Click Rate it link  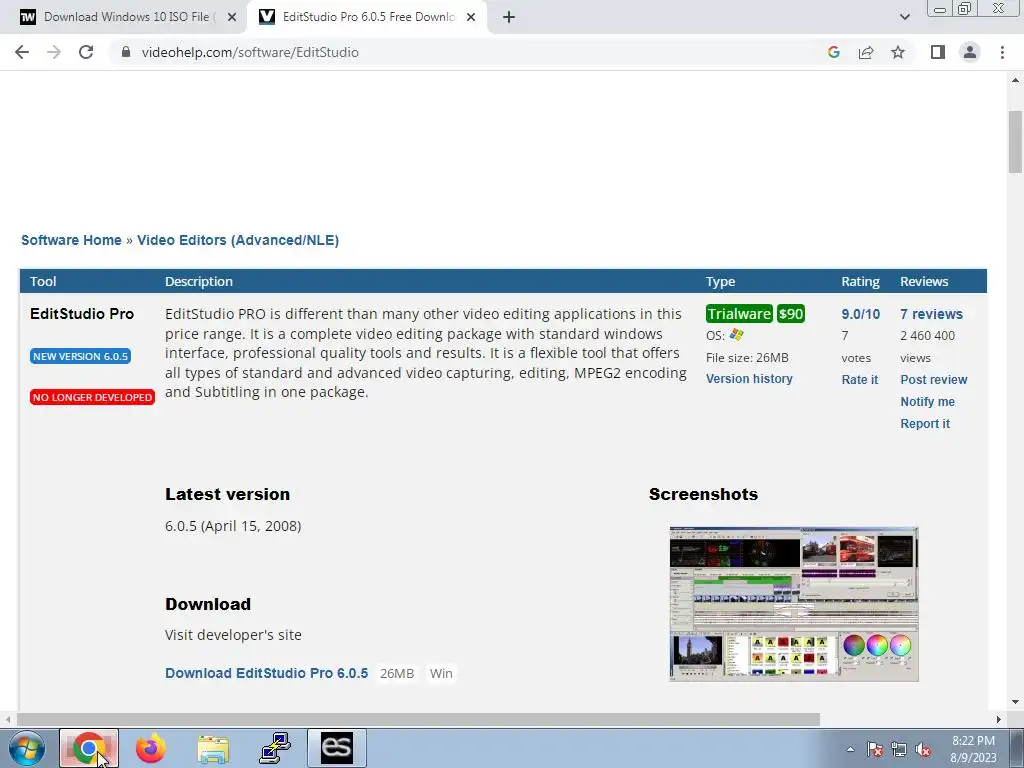(x=859, y=379)
